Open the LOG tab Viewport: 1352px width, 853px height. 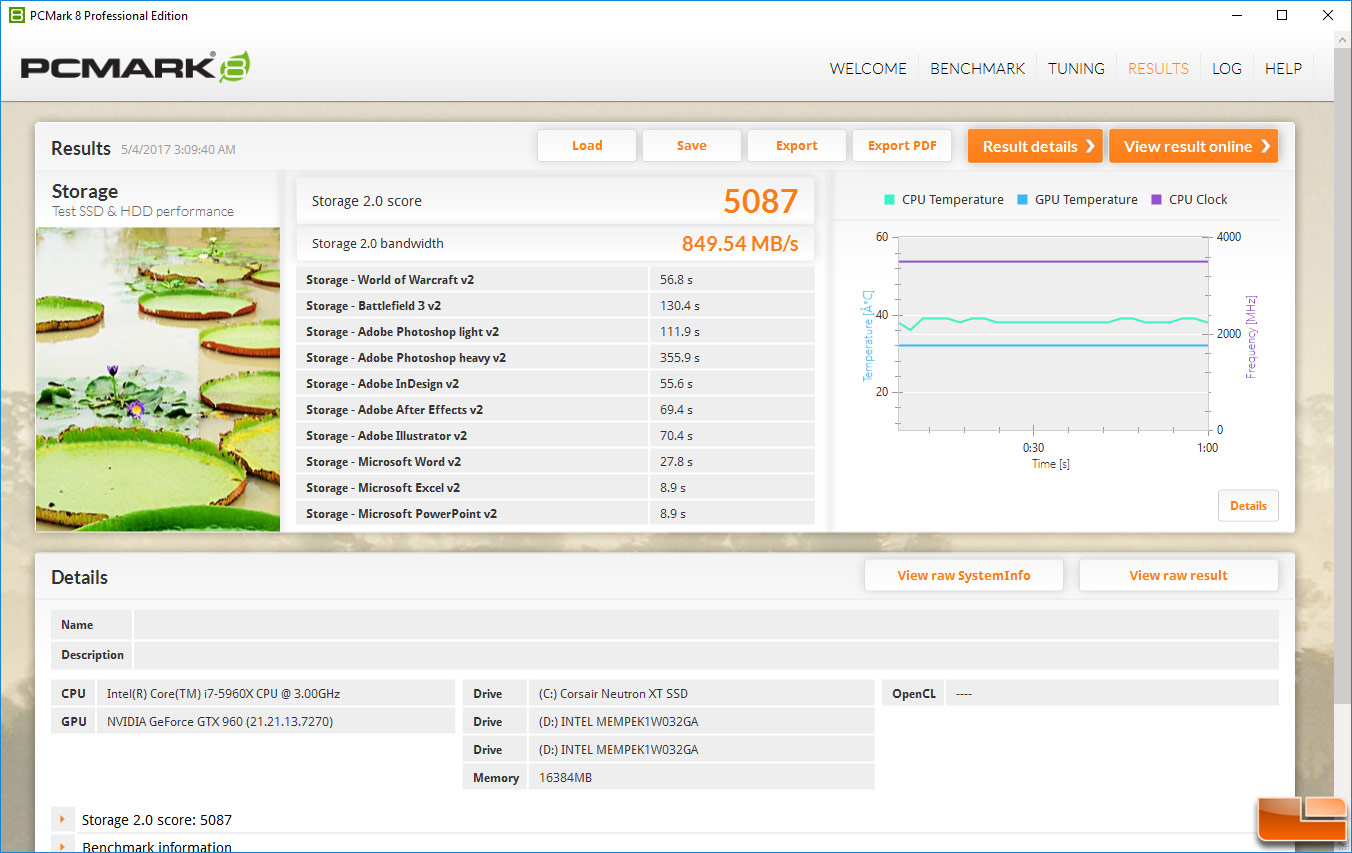pos(1227,68)
